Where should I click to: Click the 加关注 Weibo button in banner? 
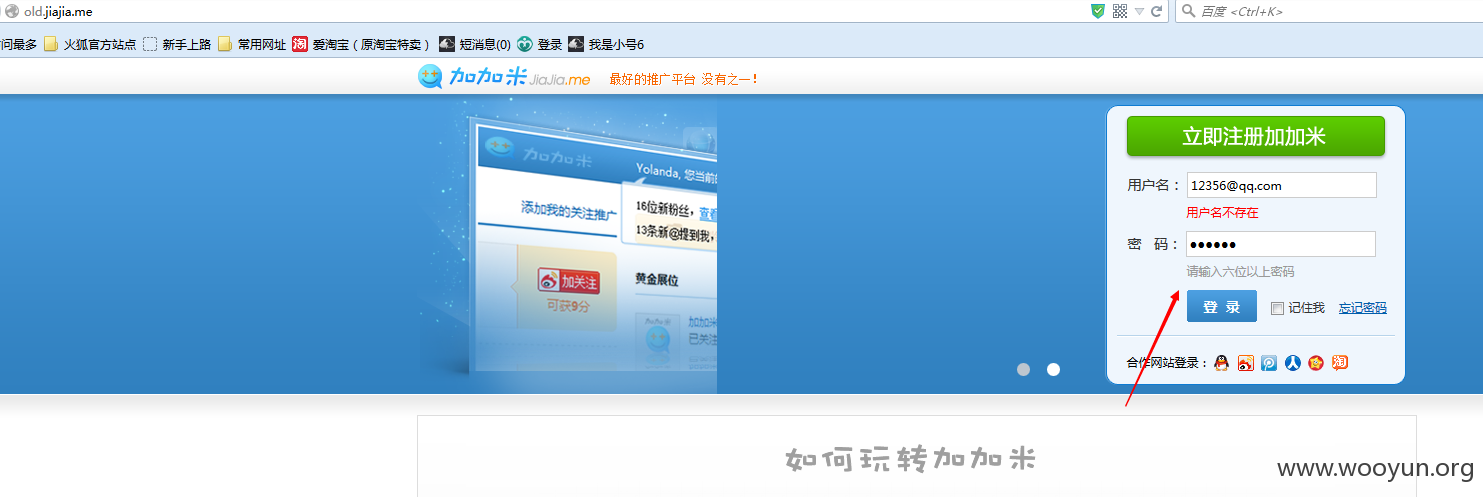point(568,281)
